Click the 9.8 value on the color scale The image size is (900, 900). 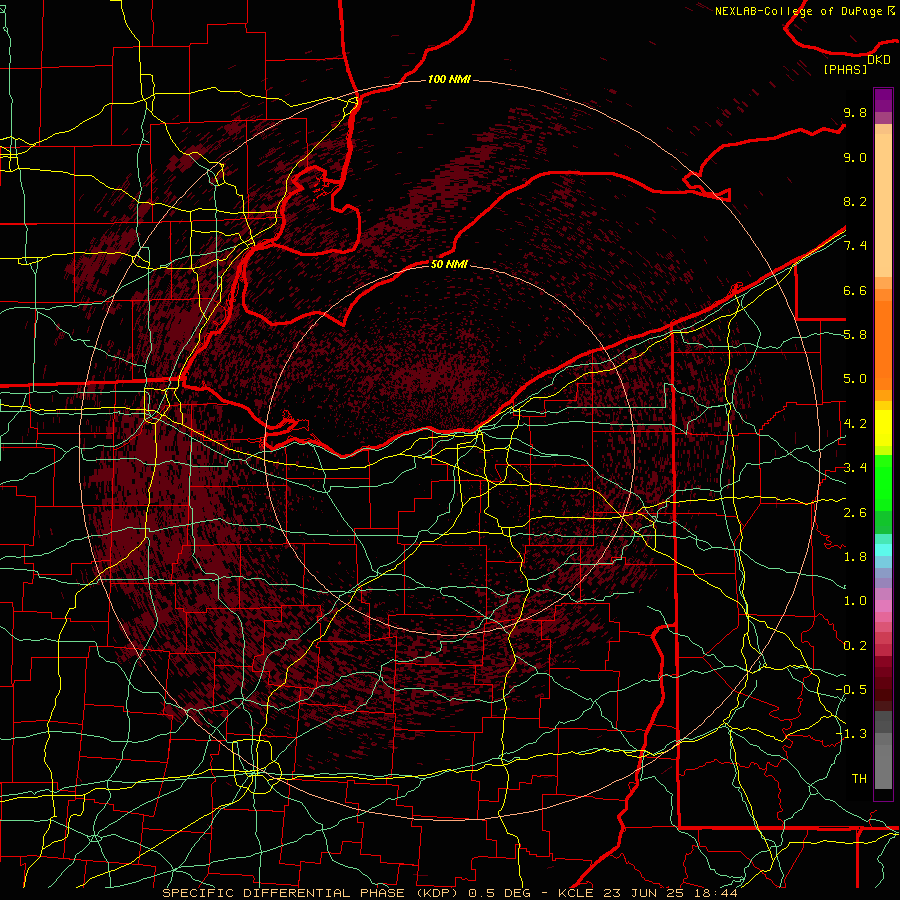point(855,112)
